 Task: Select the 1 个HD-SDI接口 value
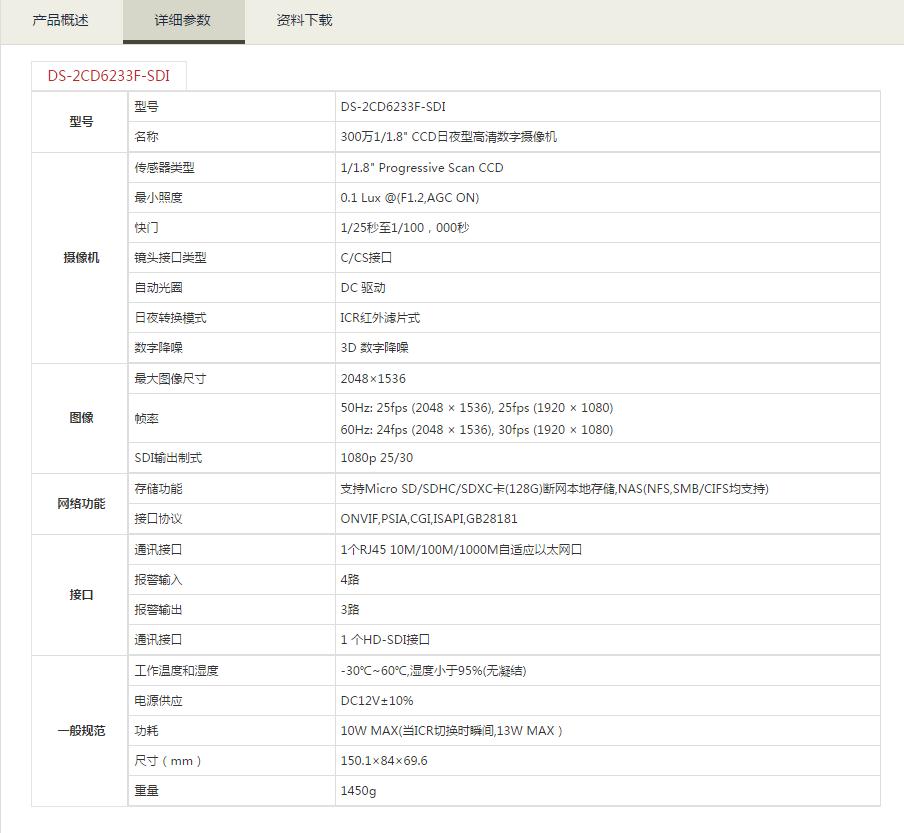click(x=385, y=640)
